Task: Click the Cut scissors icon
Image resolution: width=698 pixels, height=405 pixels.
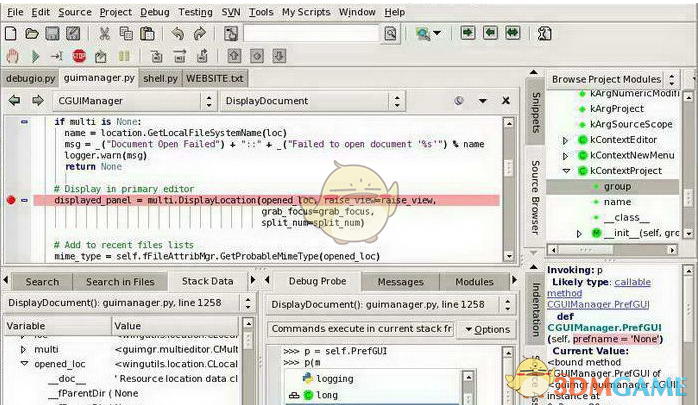Action: 103,33
